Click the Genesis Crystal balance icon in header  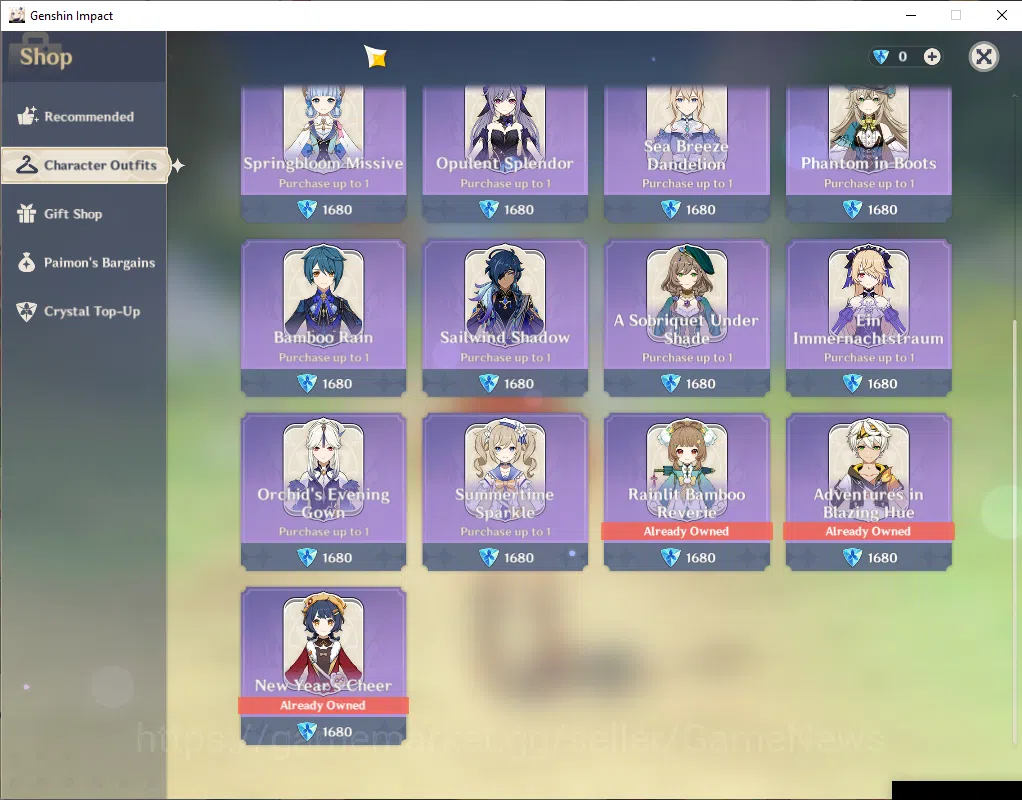point(881,57)
